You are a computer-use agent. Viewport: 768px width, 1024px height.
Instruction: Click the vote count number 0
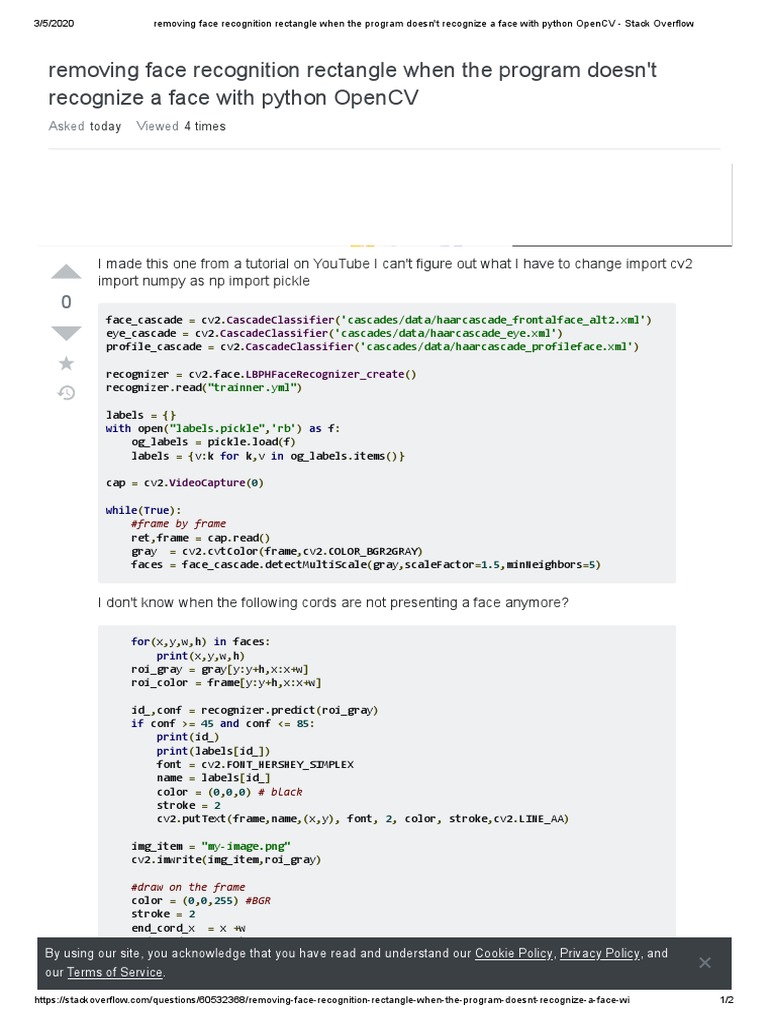tap(66, 302)
